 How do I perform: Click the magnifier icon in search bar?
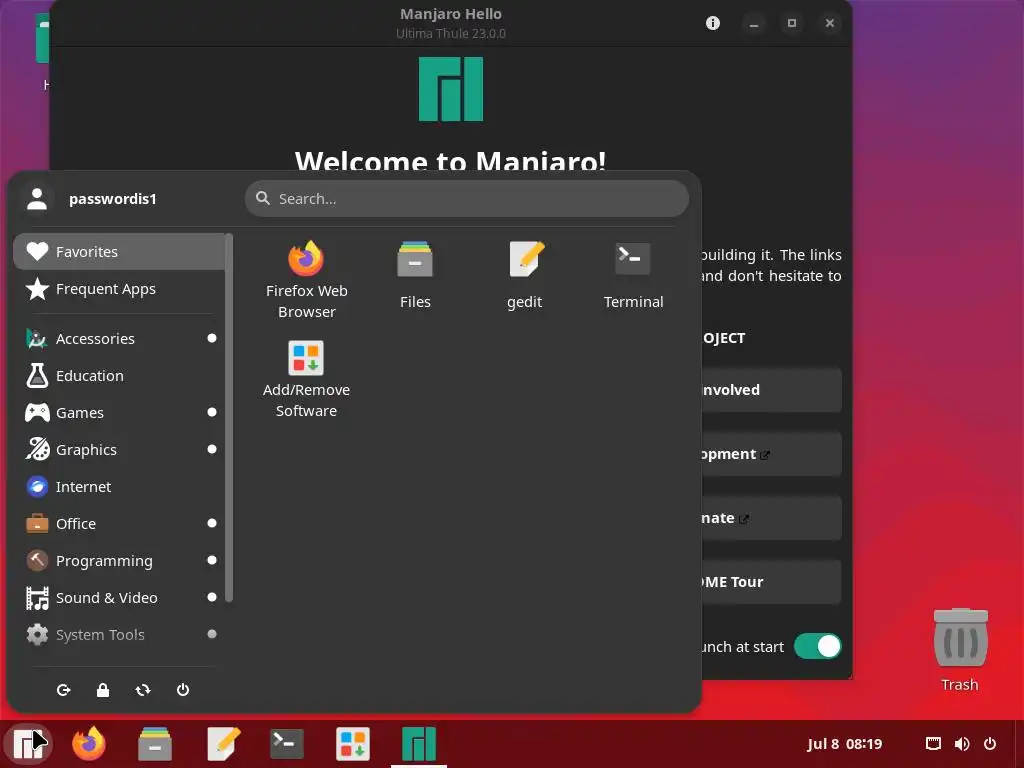click(263, 199)
